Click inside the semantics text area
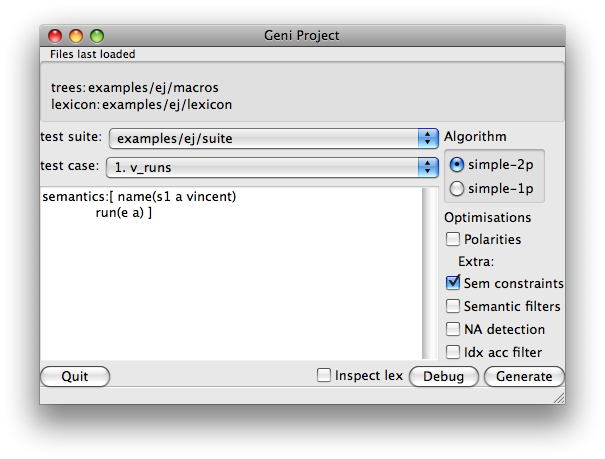The width and height of the screenshot is (605, 459). click(231, 273)
